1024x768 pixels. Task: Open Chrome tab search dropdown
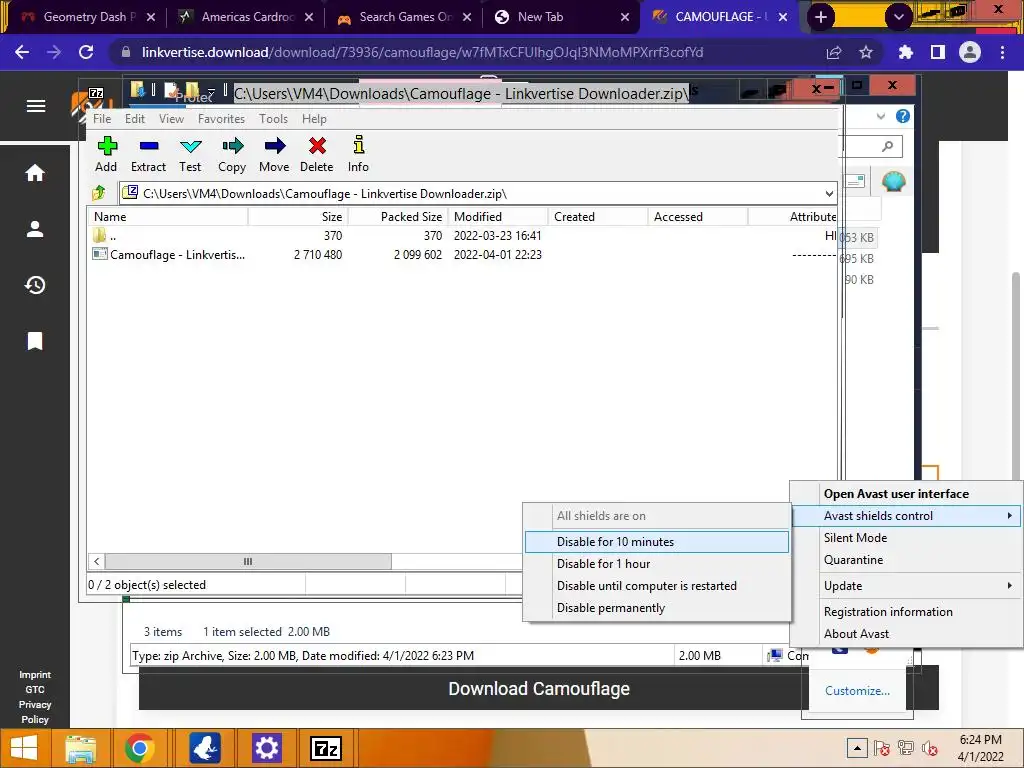899,17
